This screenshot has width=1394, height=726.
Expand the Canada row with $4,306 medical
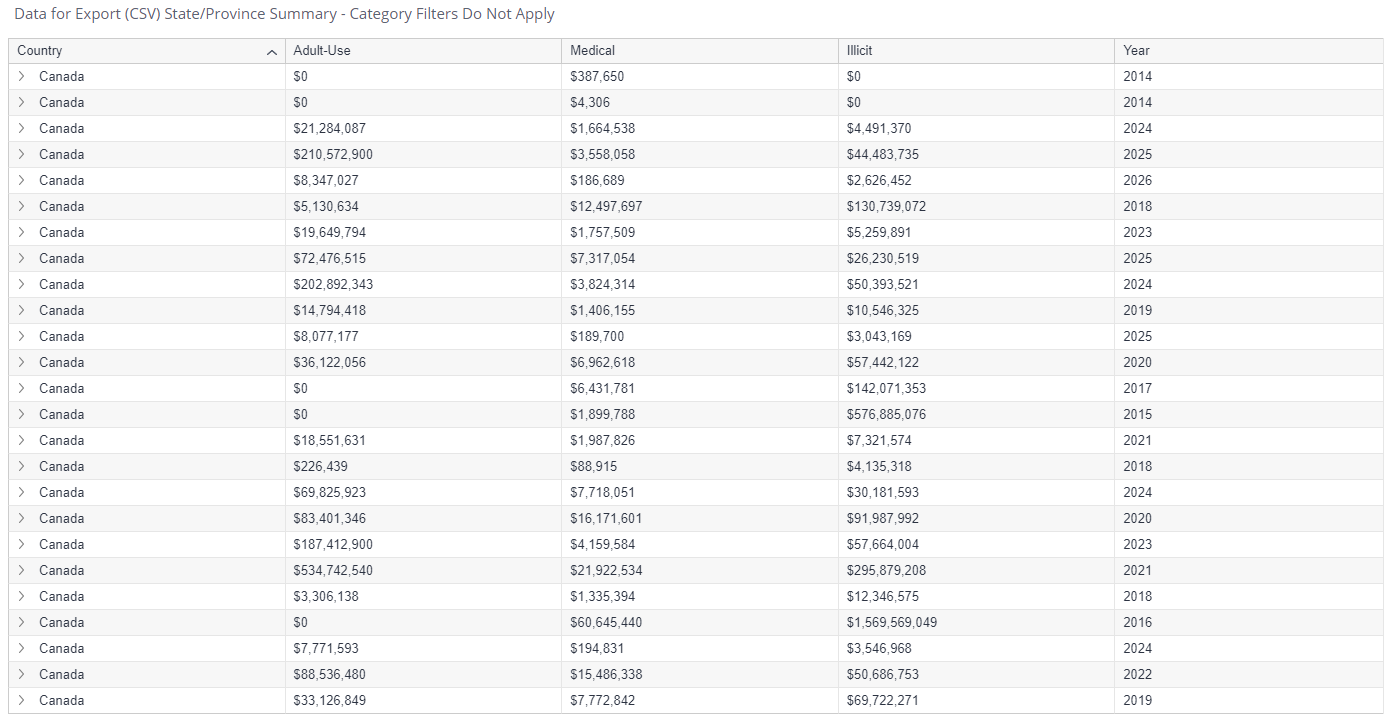(21, 103)
